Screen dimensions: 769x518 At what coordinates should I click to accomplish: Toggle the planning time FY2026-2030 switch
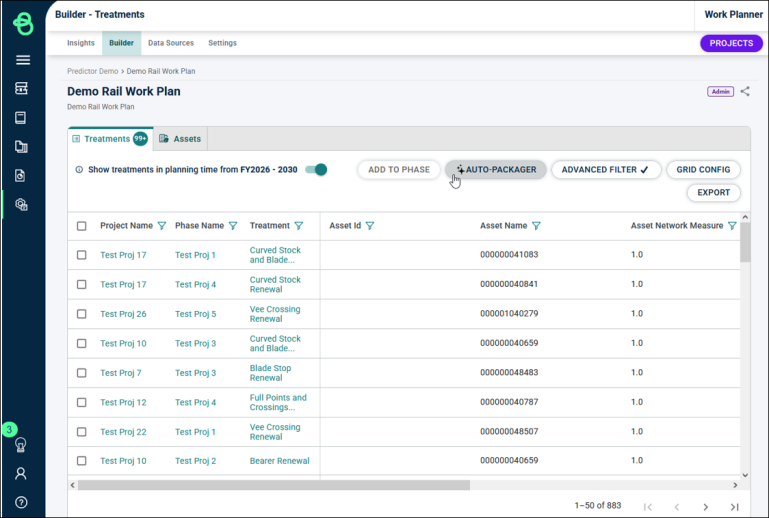coord(316,170)
